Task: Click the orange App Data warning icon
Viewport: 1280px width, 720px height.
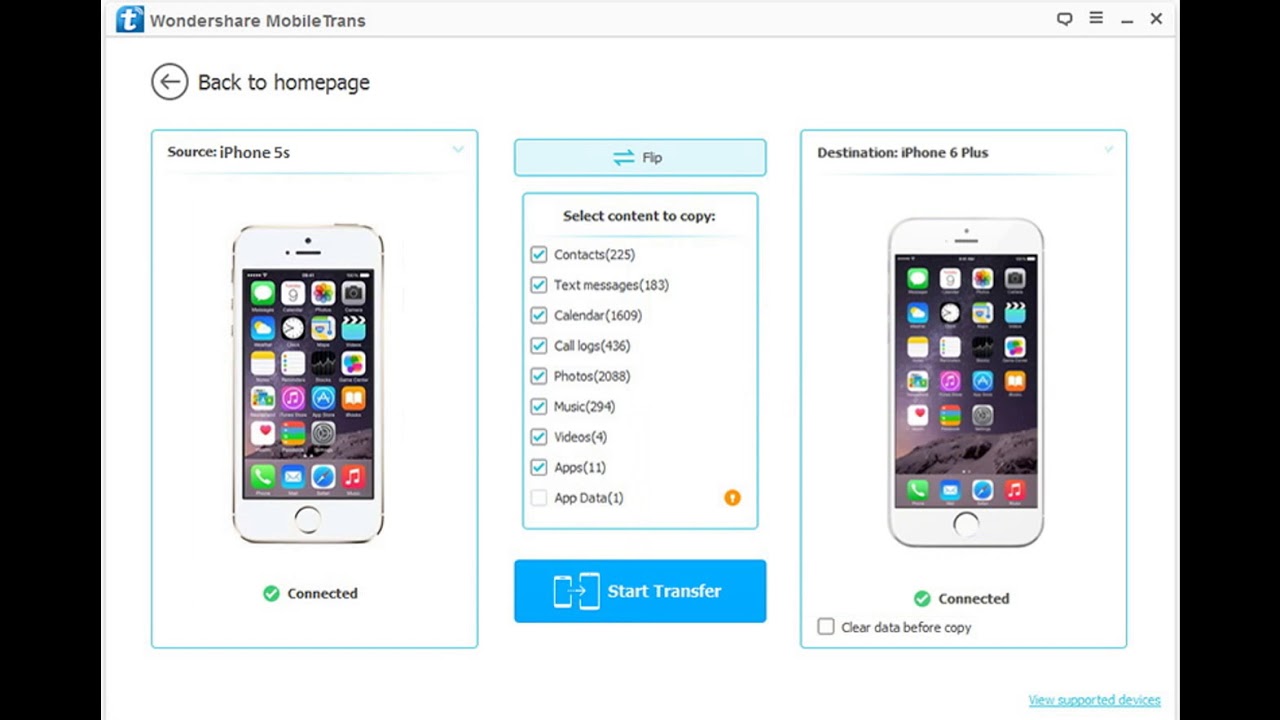Action: [732, 497]
